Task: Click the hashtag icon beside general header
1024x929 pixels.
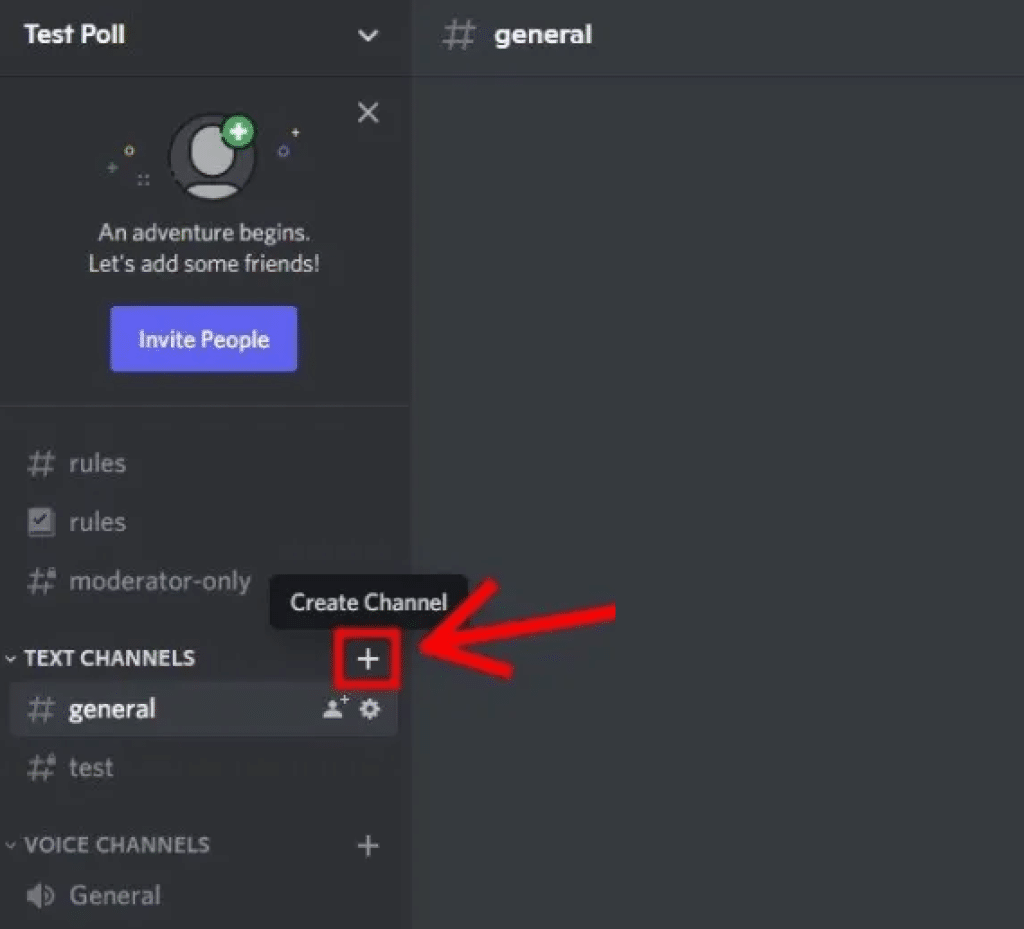Action: 458,35
